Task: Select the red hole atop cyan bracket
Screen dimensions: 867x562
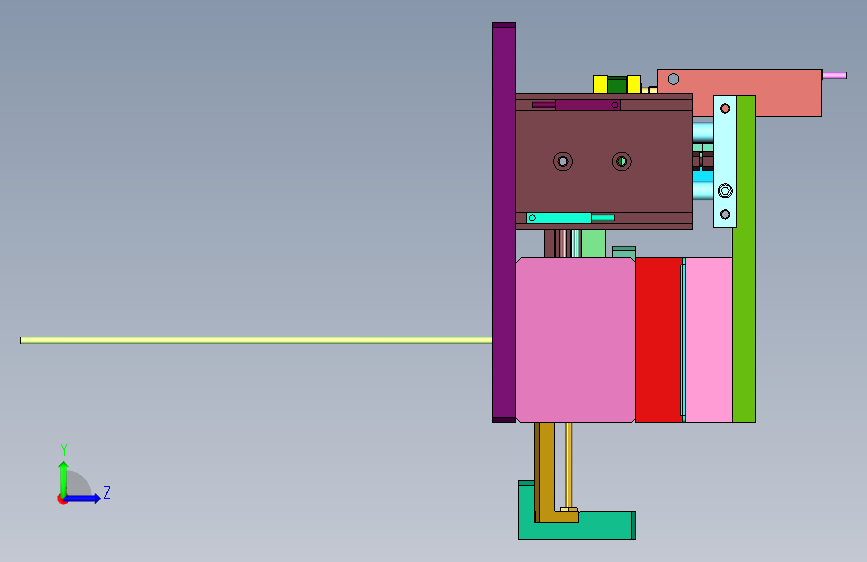Action: point(725,108)
